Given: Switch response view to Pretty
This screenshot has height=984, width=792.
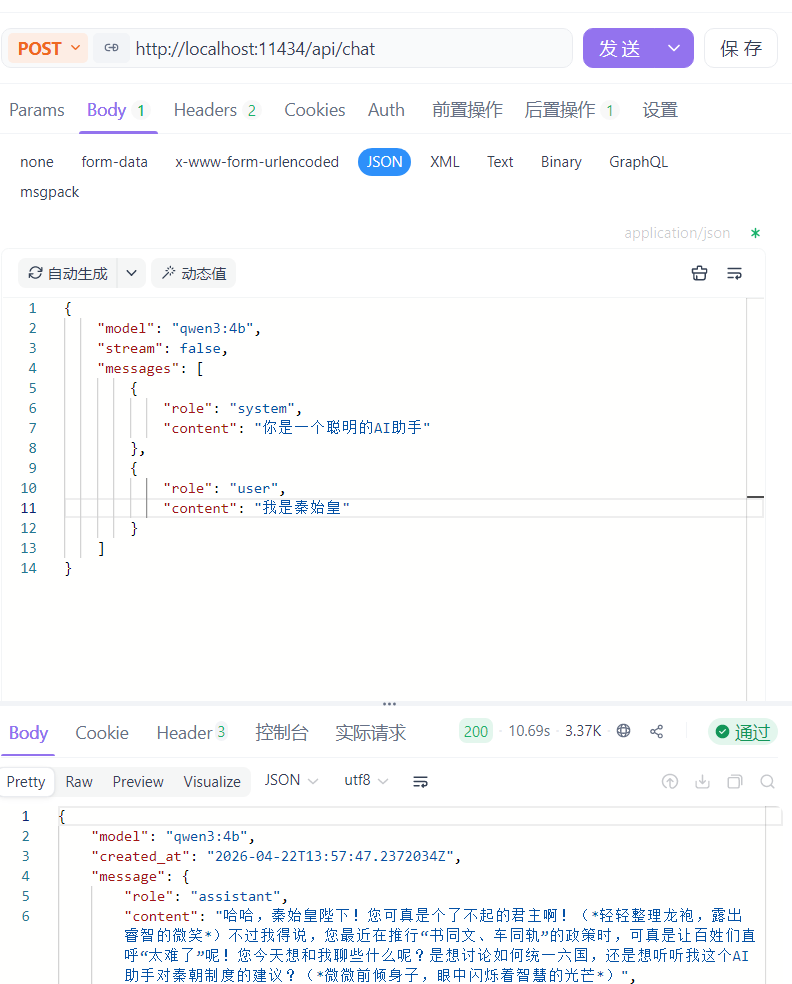Looking at the screenshot, I should pyautogui.click(x=26, y=782).
